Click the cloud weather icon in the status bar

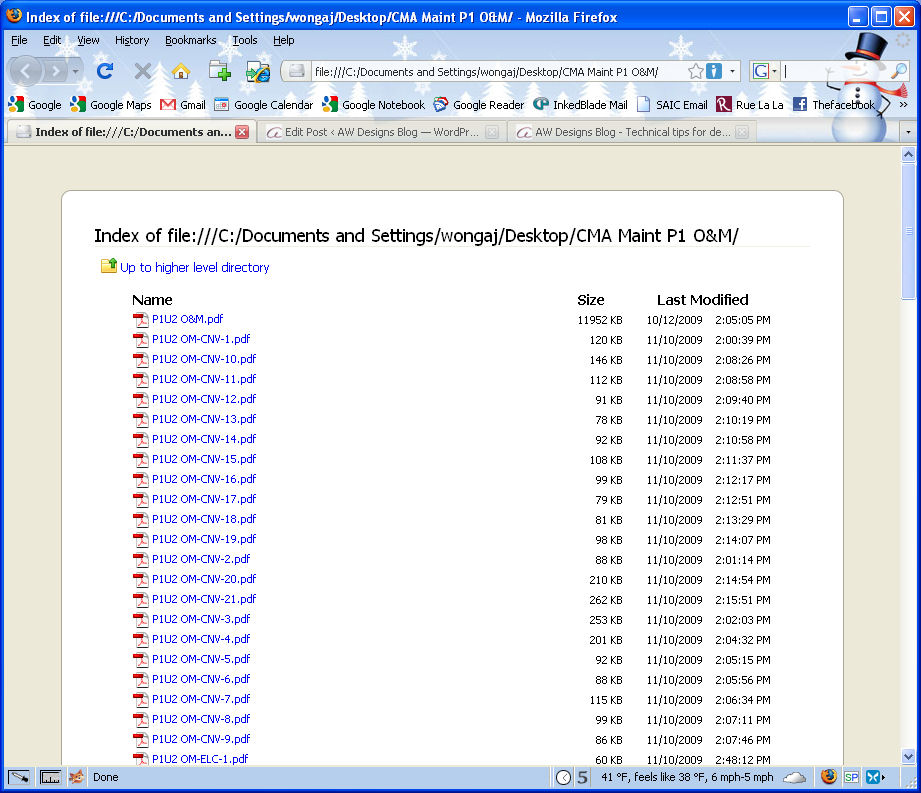[x=794, y=778]
